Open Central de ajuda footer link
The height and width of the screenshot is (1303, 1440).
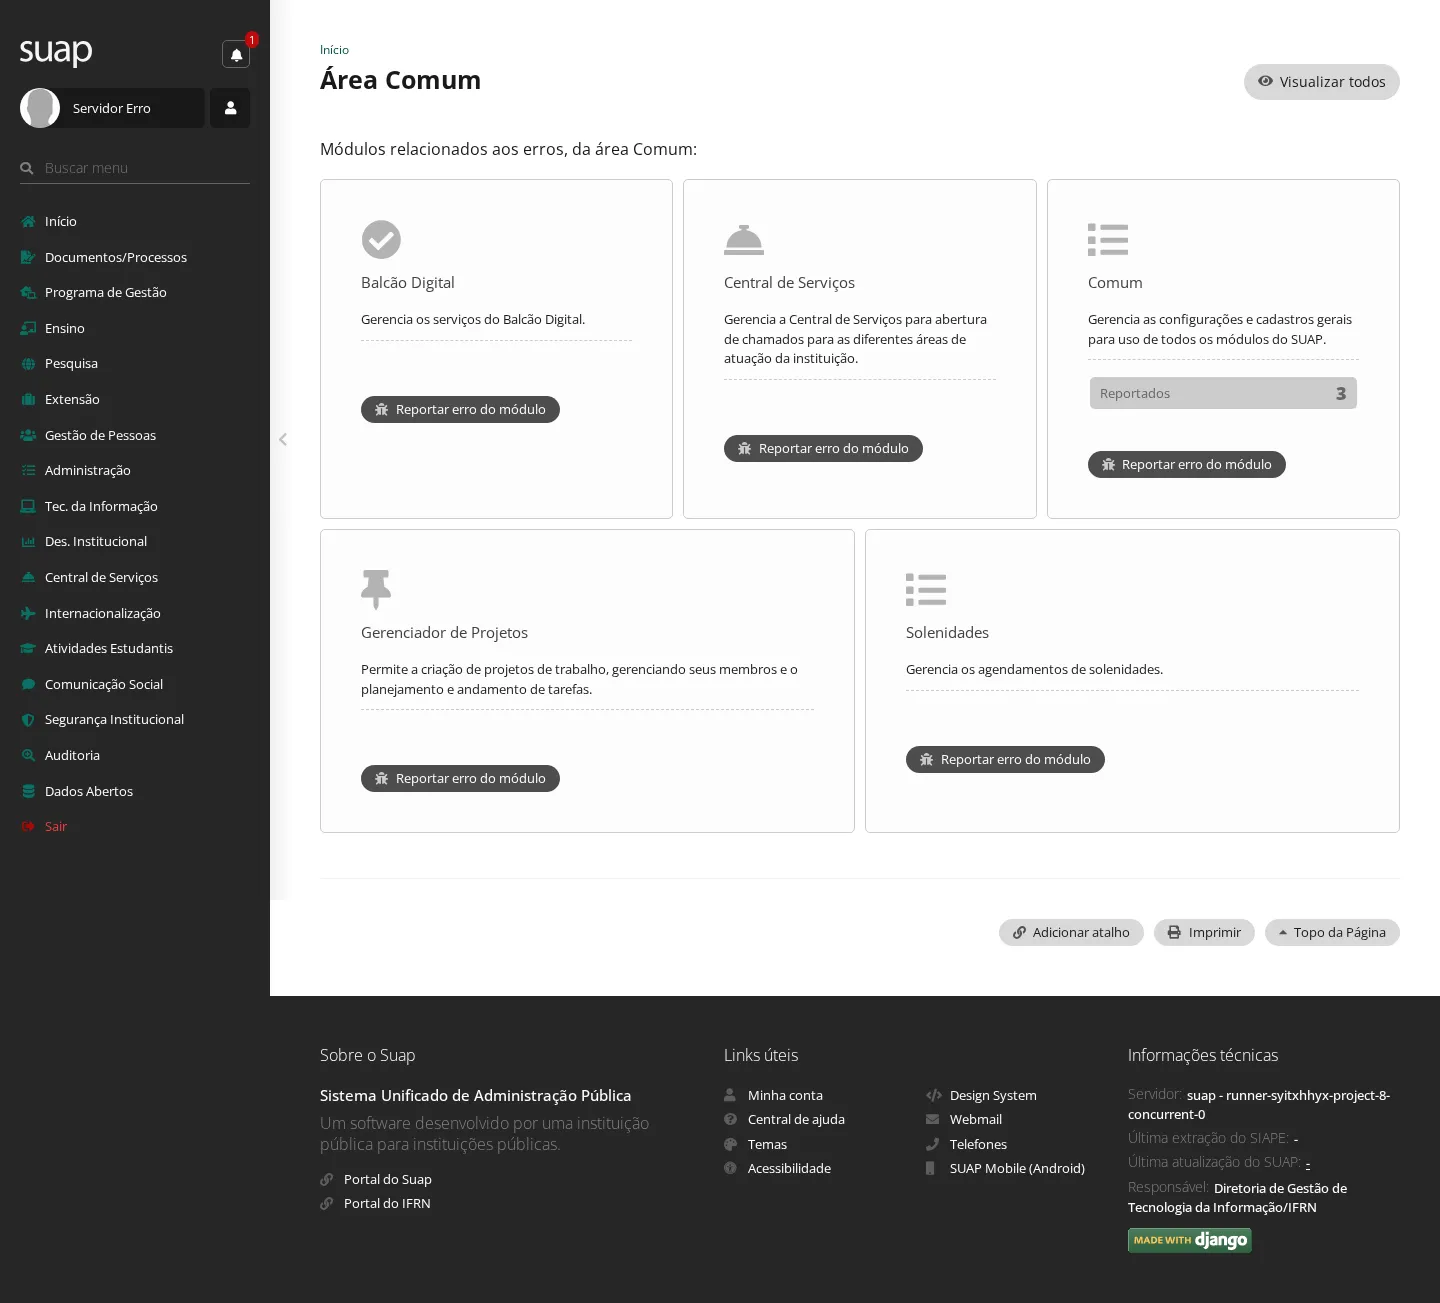(x=796, y=1119)
